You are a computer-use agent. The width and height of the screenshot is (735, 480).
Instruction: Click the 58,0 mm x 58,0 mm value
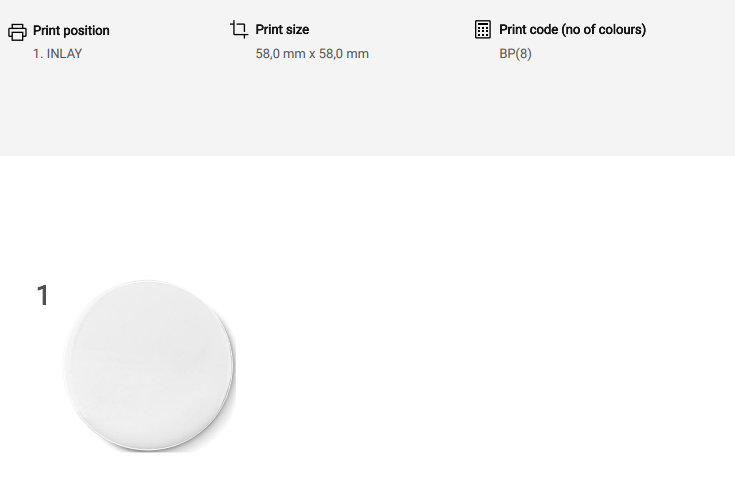(x=312, y=54)
